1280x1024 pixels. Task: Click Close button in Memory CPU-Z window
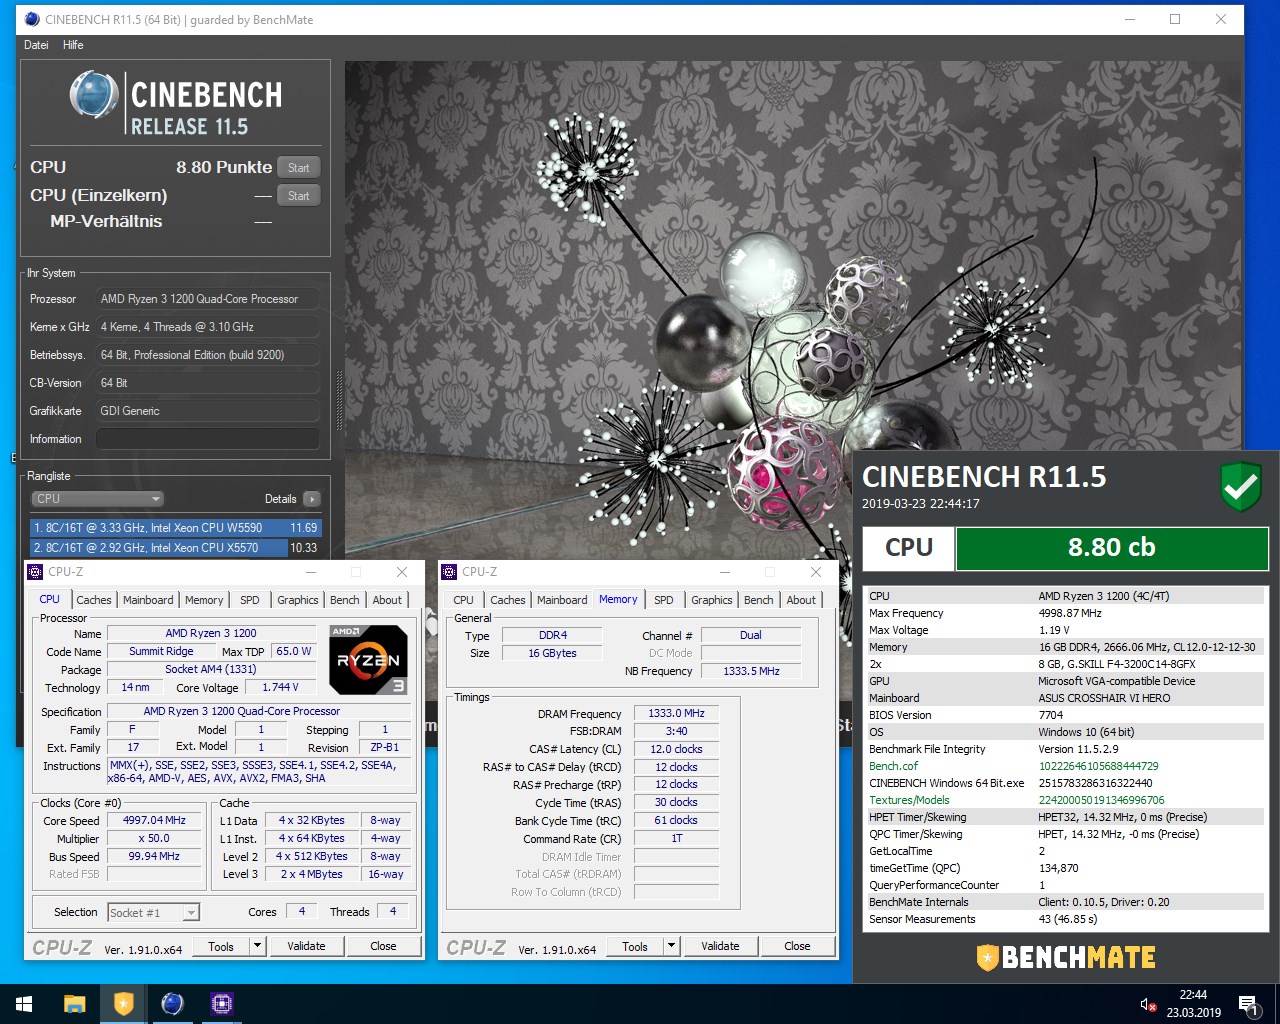(797, 946)
